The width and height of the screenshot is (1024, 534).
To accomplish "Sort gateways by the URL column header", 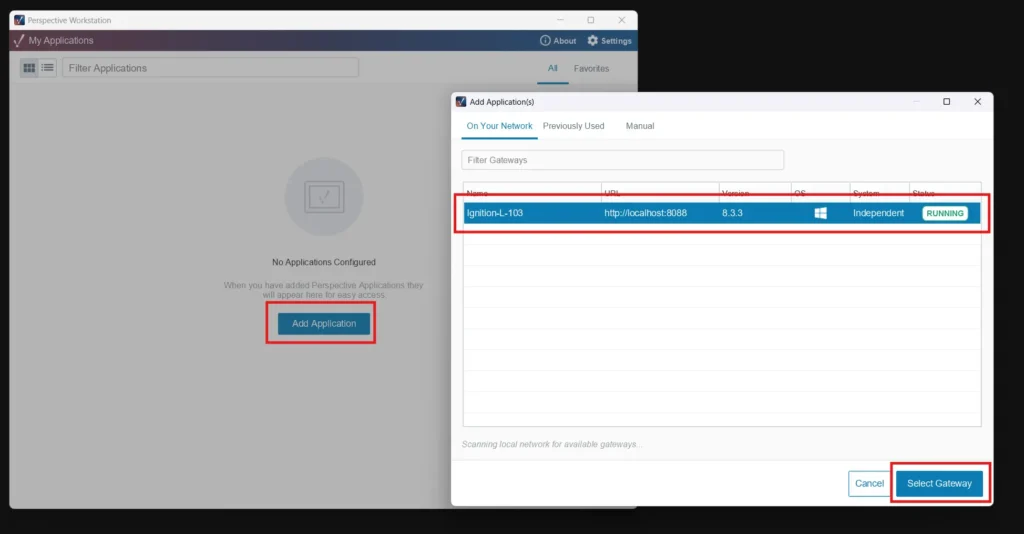I will tap(660, 193).
